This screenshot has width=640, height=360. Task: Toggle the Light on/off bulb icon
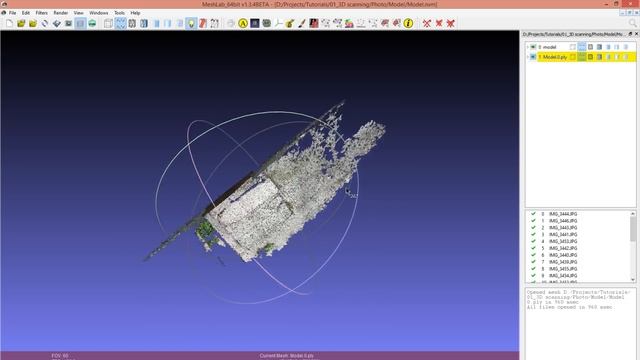[x=191, y=24]
